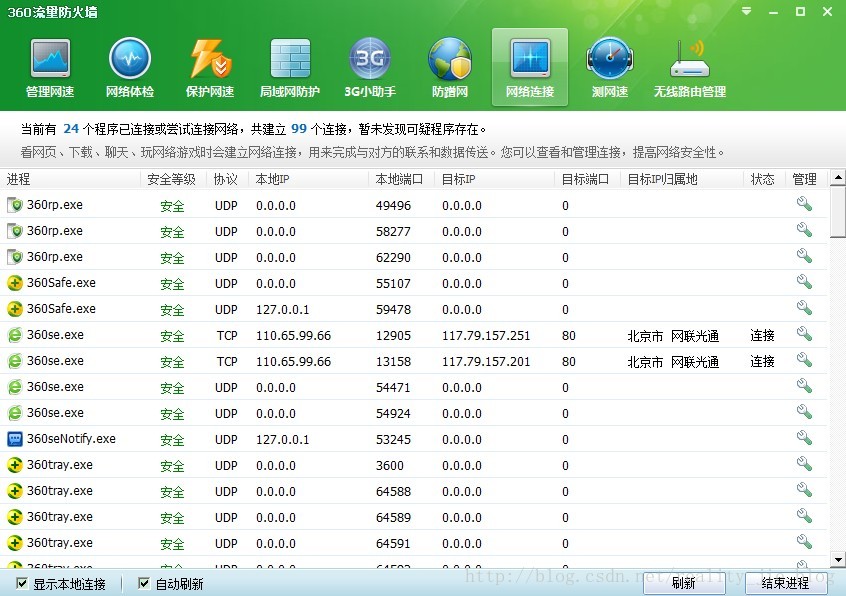Sort by 目标端口 column header
The height and width of the screenshot is (596, 846).
pos(586,179)
